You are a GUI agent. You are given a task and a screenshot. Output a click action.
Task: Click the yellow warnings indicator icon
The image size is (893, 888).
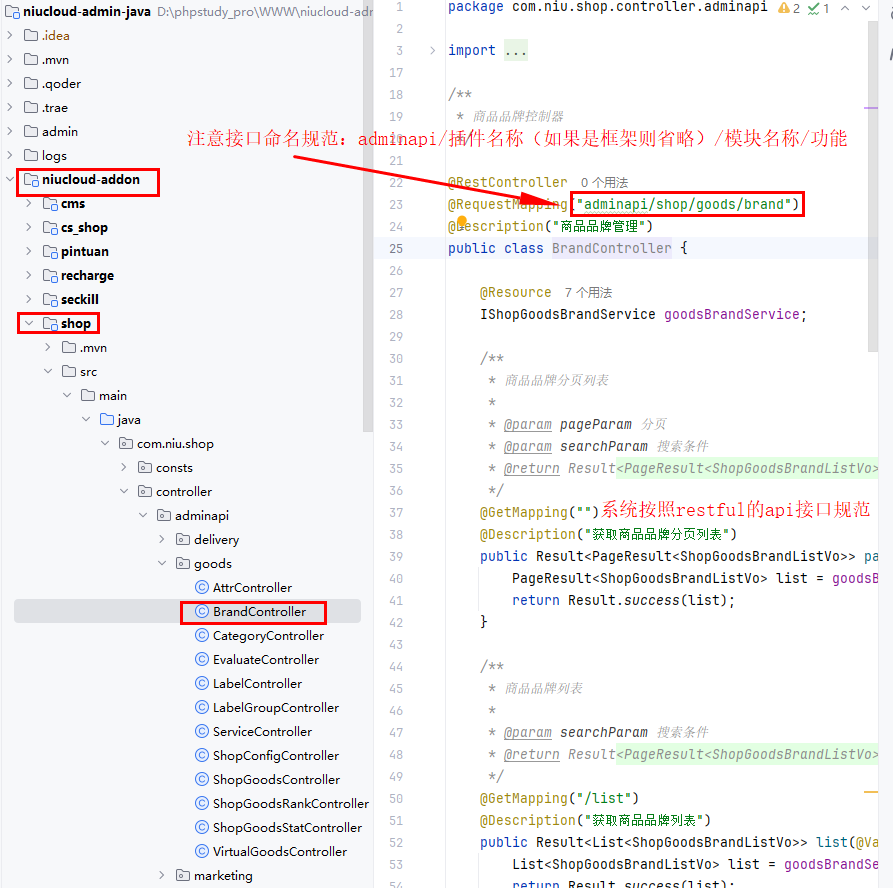784,8
